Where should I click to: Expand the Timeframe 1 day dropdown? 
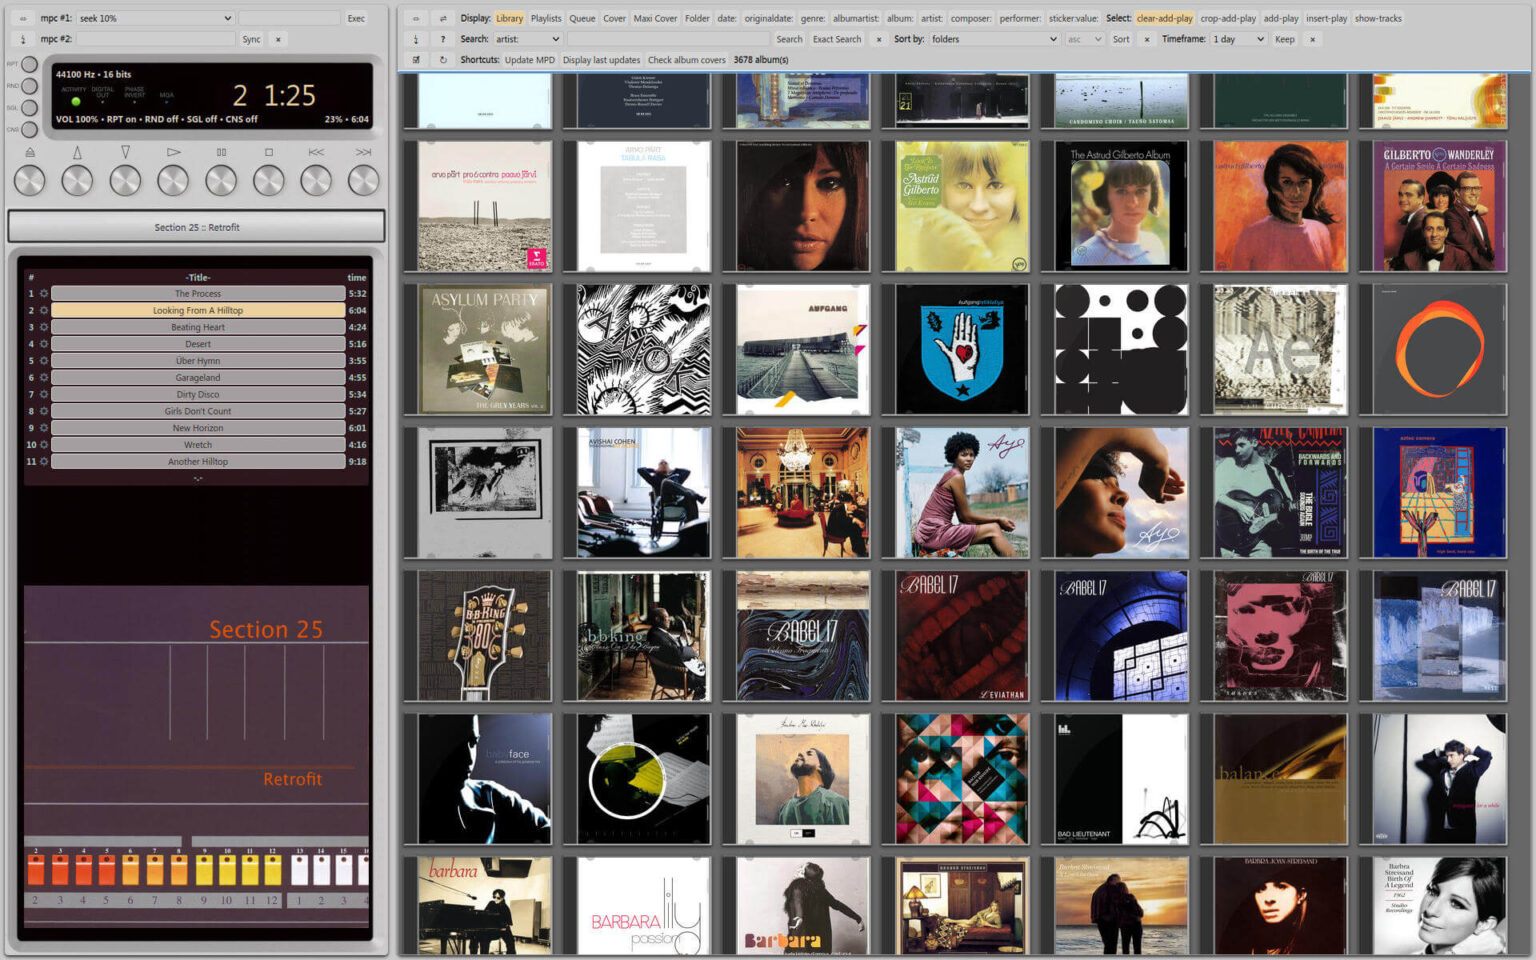1238,39
